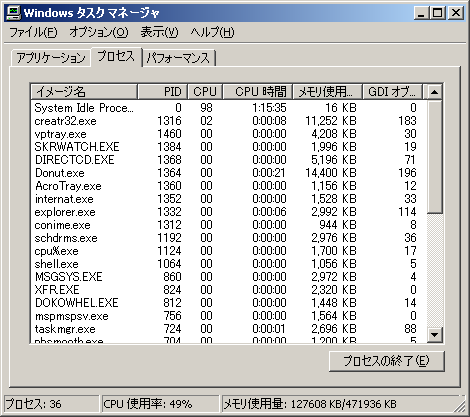Select the taskmgr.exe process
Viewport: 470px width, 417px height.
click(x=229, y=329)
